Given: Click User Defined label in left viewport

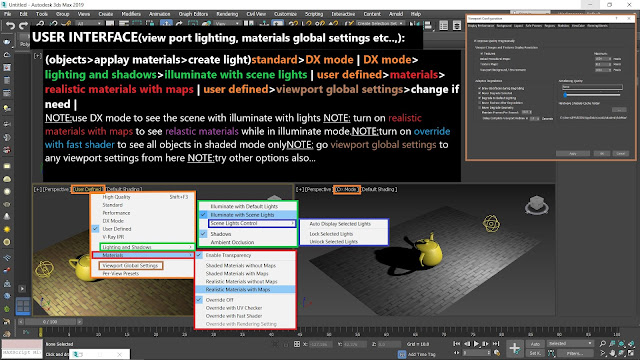Looking at the screenshot, I should pos(88,189).
